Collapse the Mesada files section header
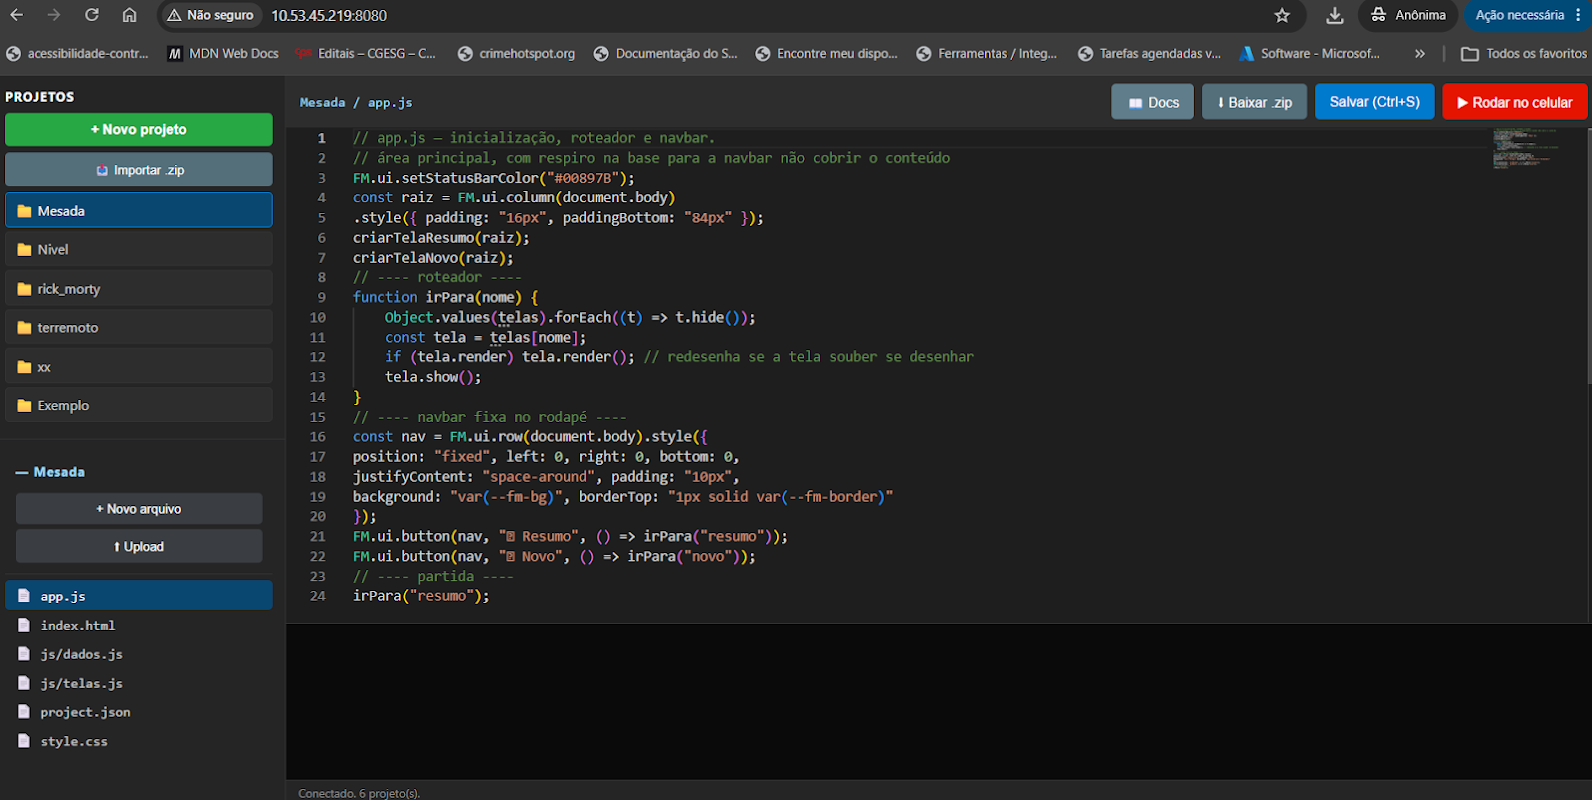Screen dimensions: 1592x800 tap(50, 472)
